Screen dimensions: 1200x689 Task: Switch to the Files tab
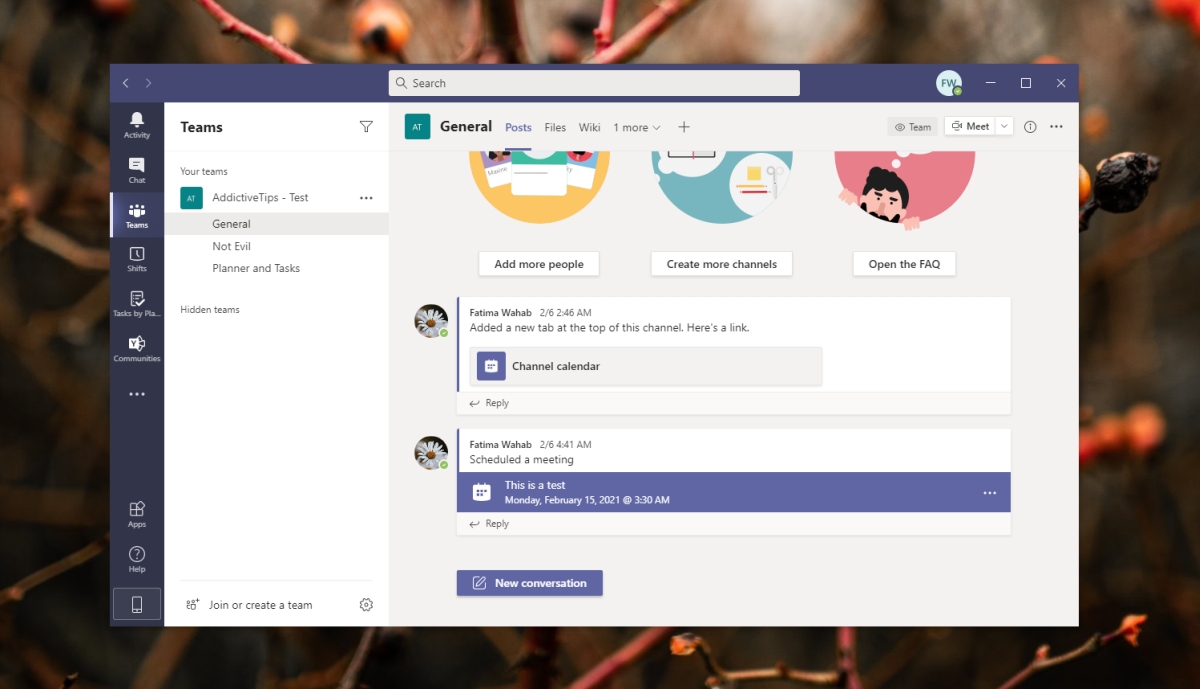555,128
